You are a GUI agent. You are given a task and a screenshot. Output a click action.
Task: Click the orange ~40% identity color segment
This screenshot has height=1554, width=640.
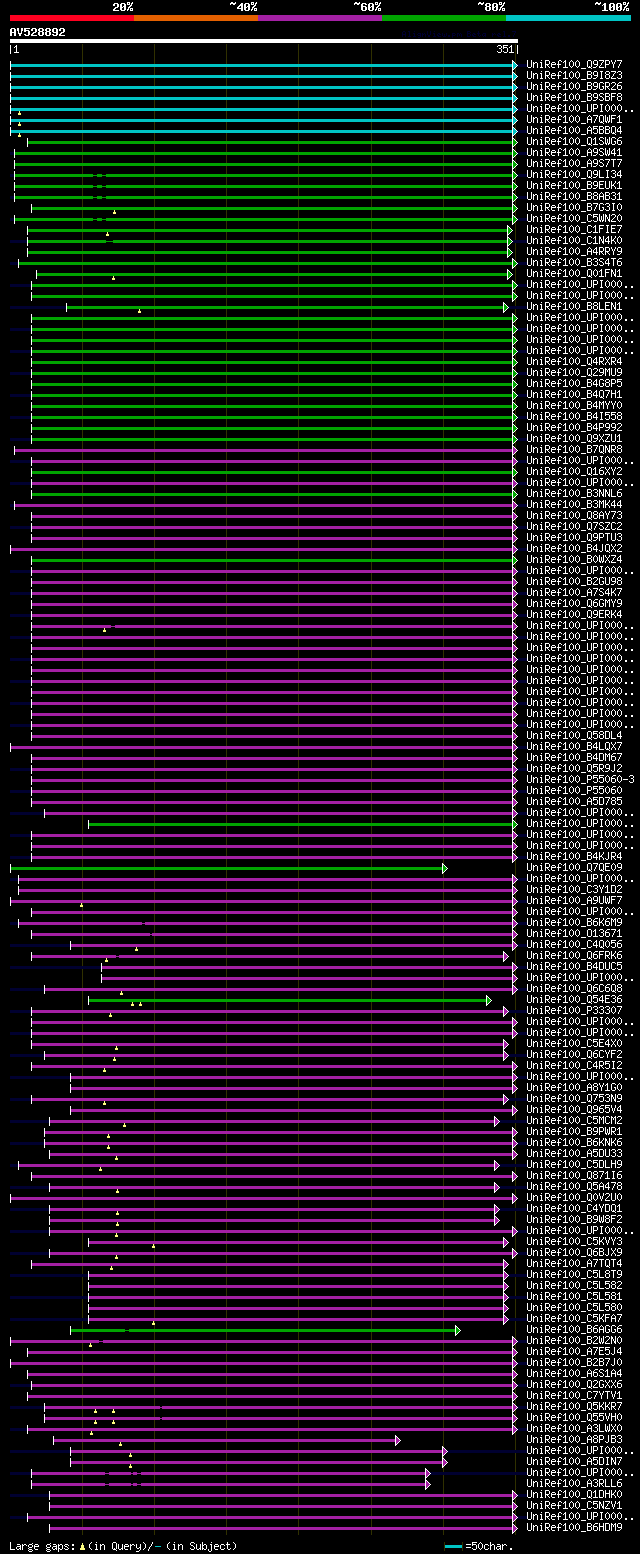(x=196, y=17)
